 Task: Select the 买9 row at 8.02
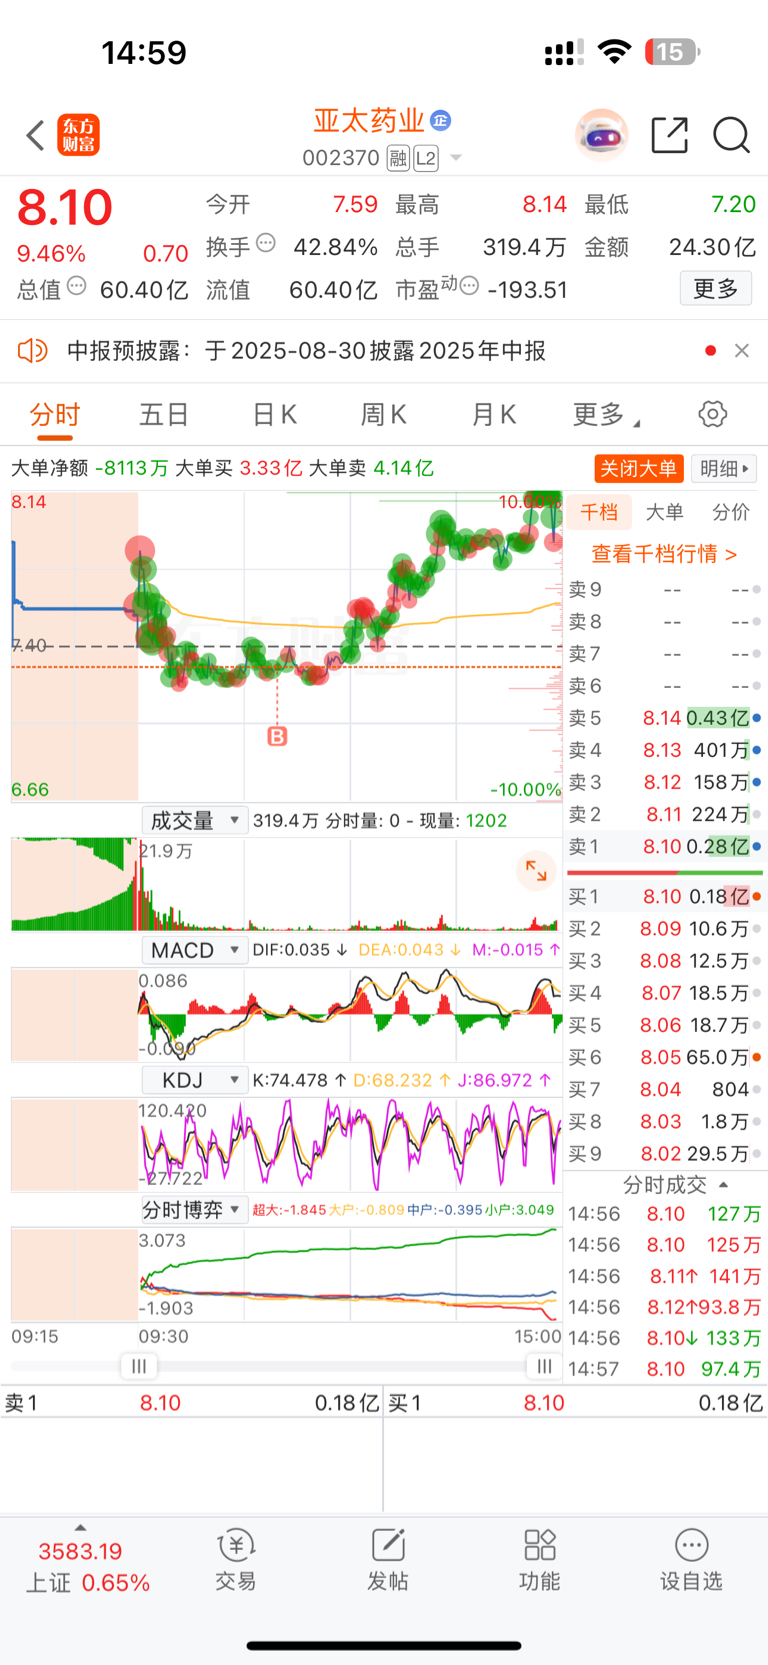click(x=665, y=1153)
